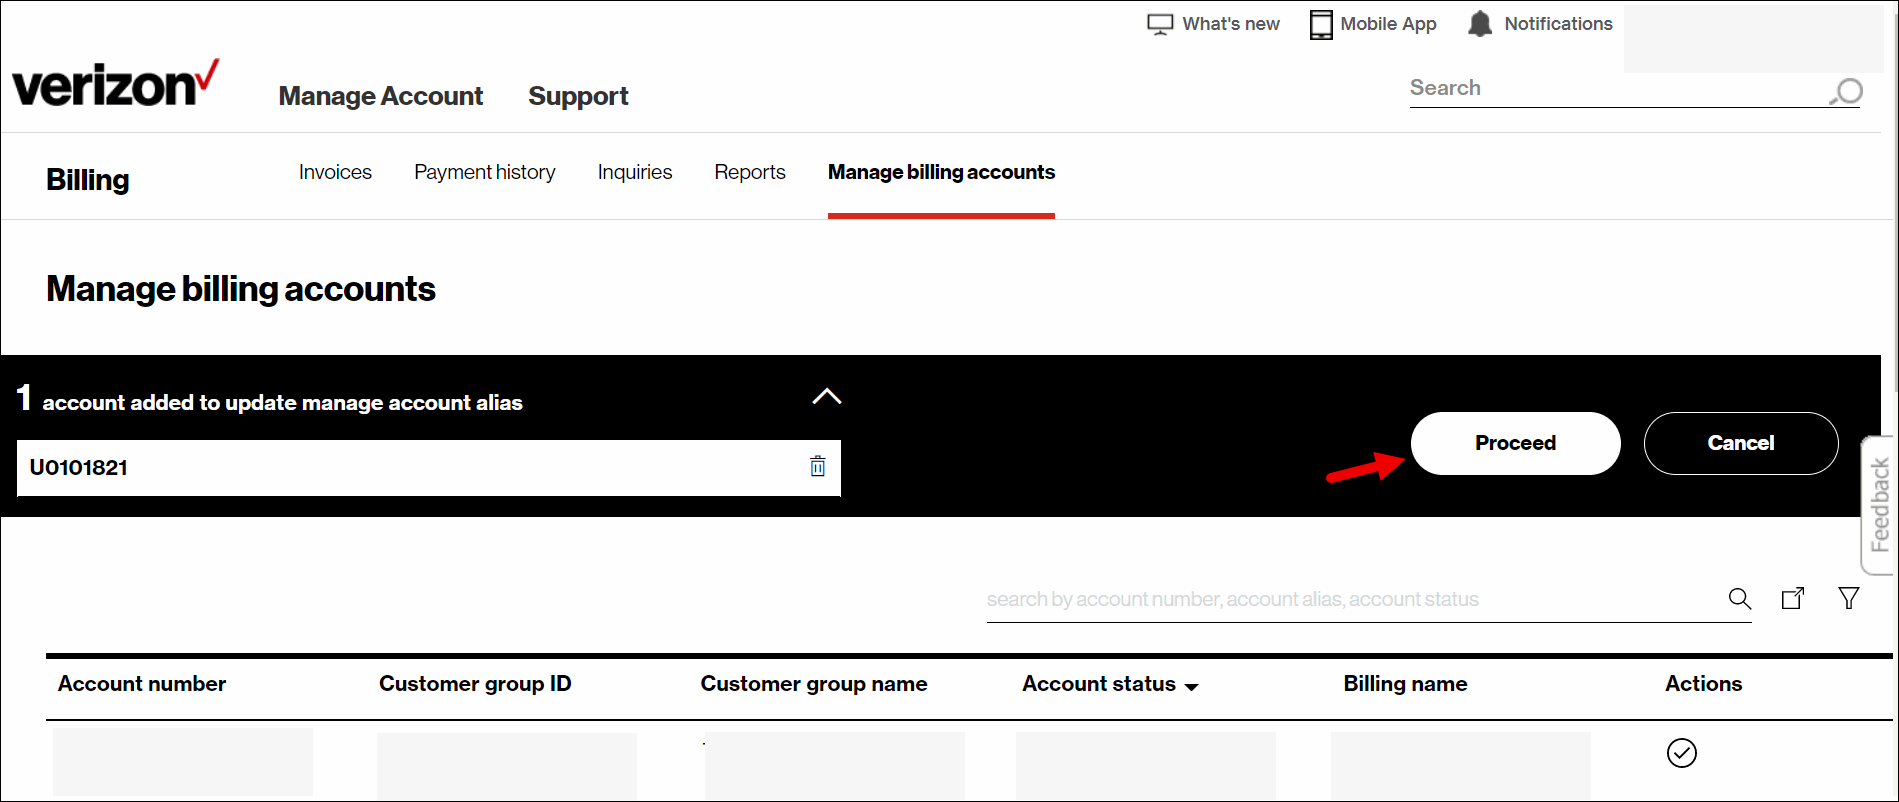Image resolution: width=1899 pixels, height=802 pixels.
Task: Click the account table search magnifier icon
Action: point(1740,598)
